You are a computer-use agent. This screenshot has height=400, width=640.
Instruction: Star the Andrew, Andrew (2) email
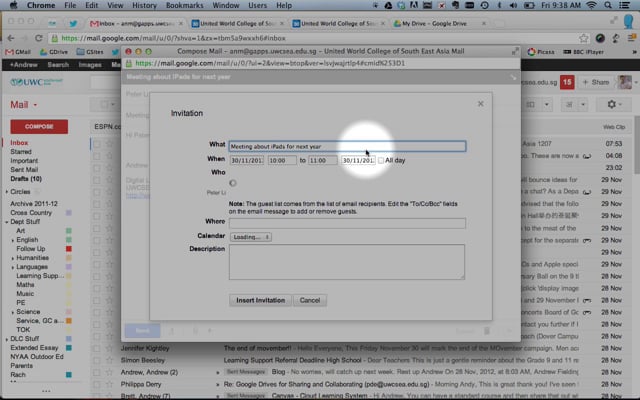(x=109, y=372)
